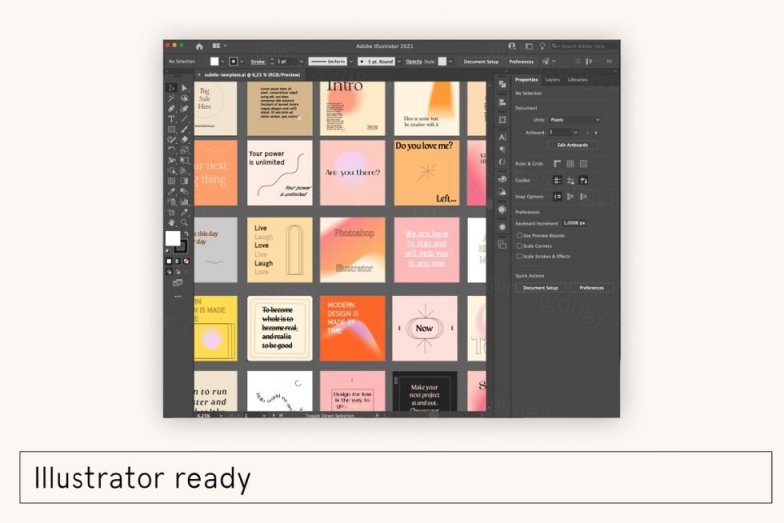This screenshot has width=784, height=523.
Task: Select the Selection arrow tool
Action: (171, 88)
